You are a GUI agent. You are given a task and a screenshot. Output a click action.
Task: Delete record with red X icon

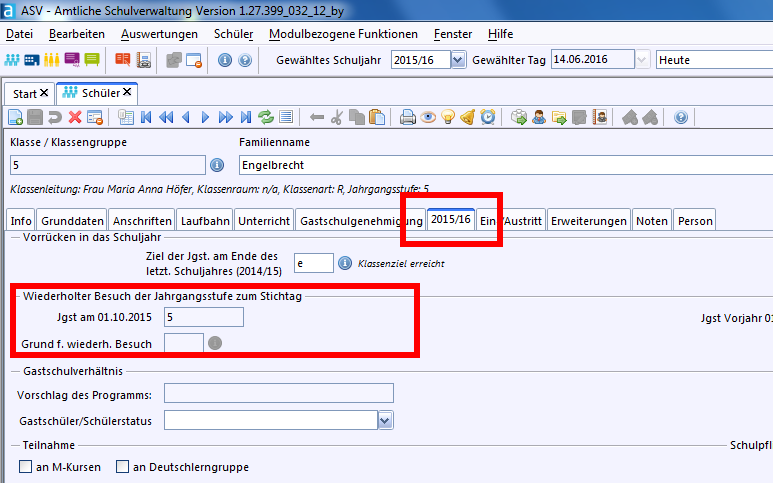pos(75,117)
